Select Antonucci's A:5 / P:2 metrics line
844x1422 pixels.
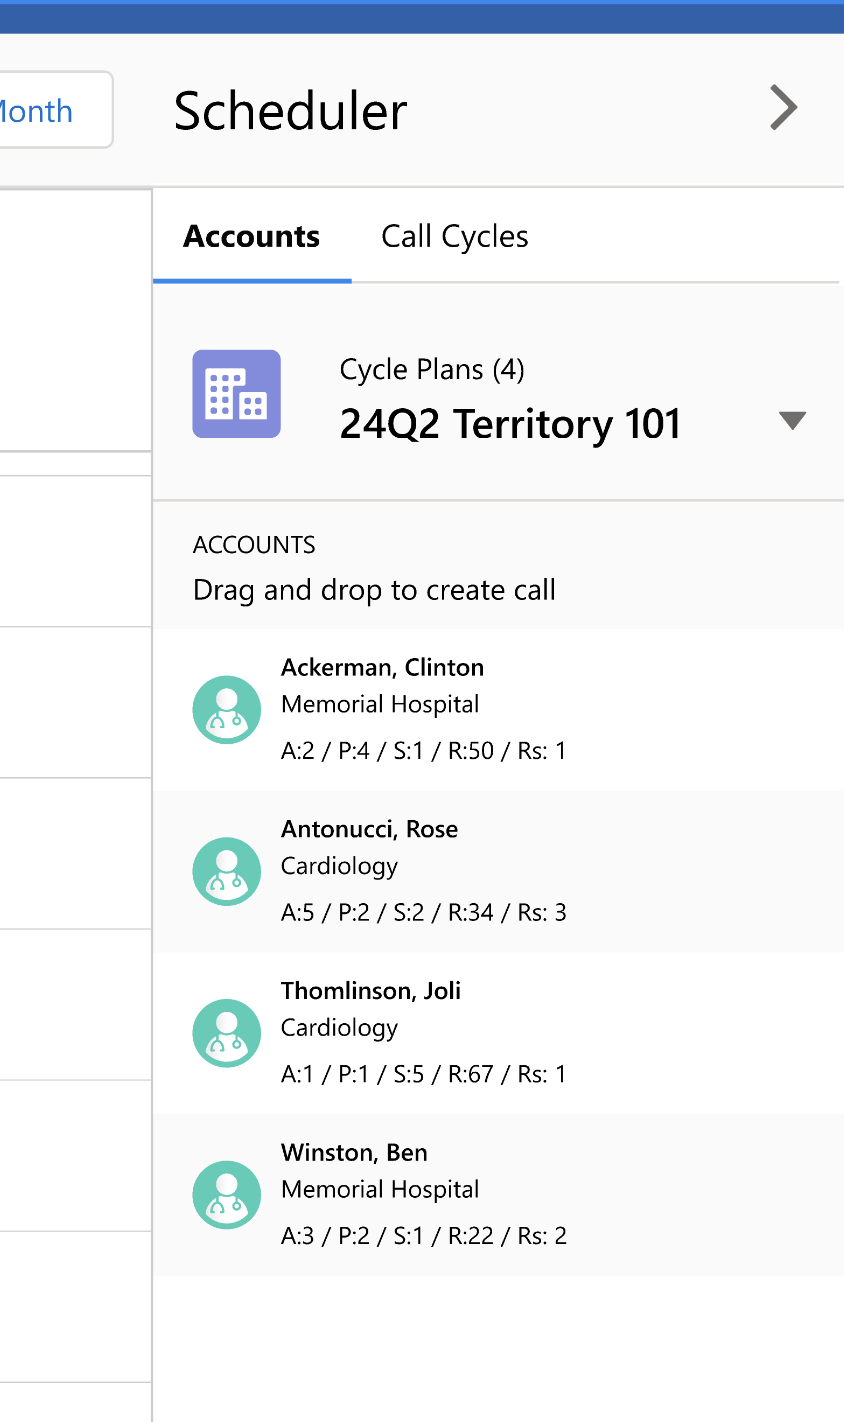(x=423, y=913)
